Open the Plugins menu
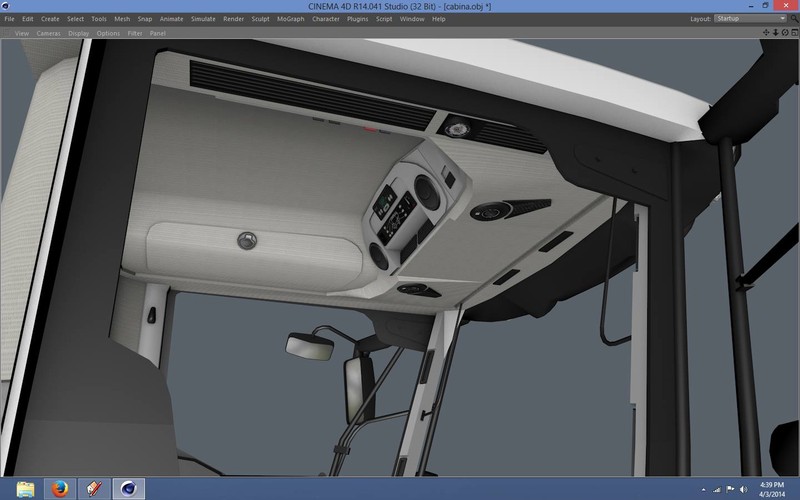Viewport: 800px width, 500px height. (x=357, y=19)
